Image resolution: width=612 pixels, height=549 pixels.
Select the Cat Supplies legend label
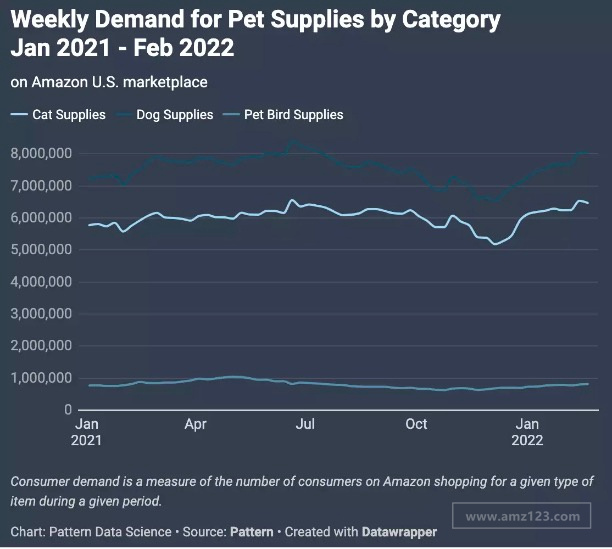(69, 115)
